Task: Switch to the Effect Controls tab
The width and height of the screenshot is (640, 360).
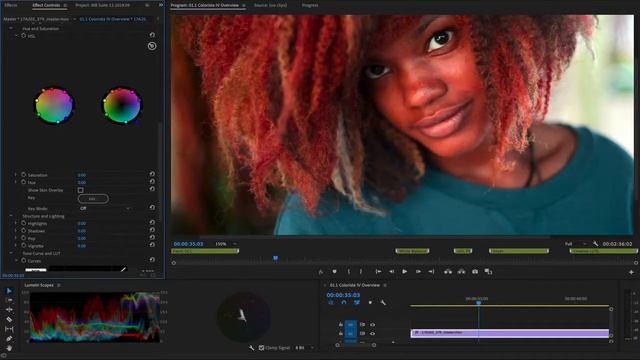Action: point(46,5)
